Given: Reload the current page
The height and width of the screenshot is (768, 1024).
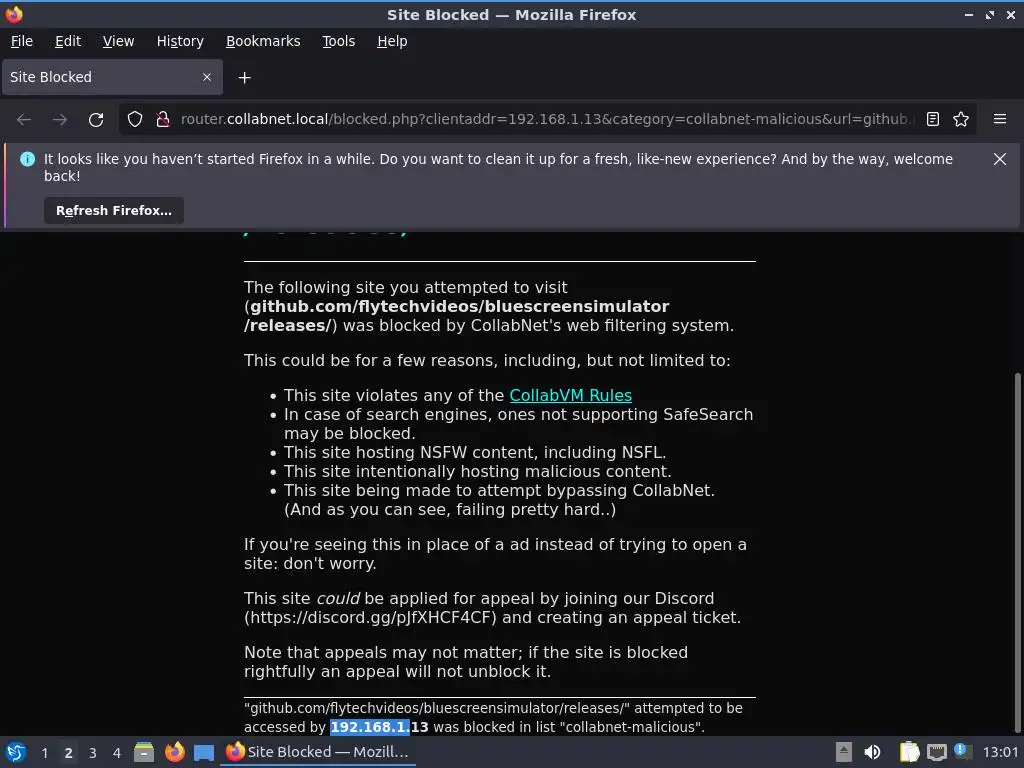Looking at the screenshot, I should pos(96,120).
